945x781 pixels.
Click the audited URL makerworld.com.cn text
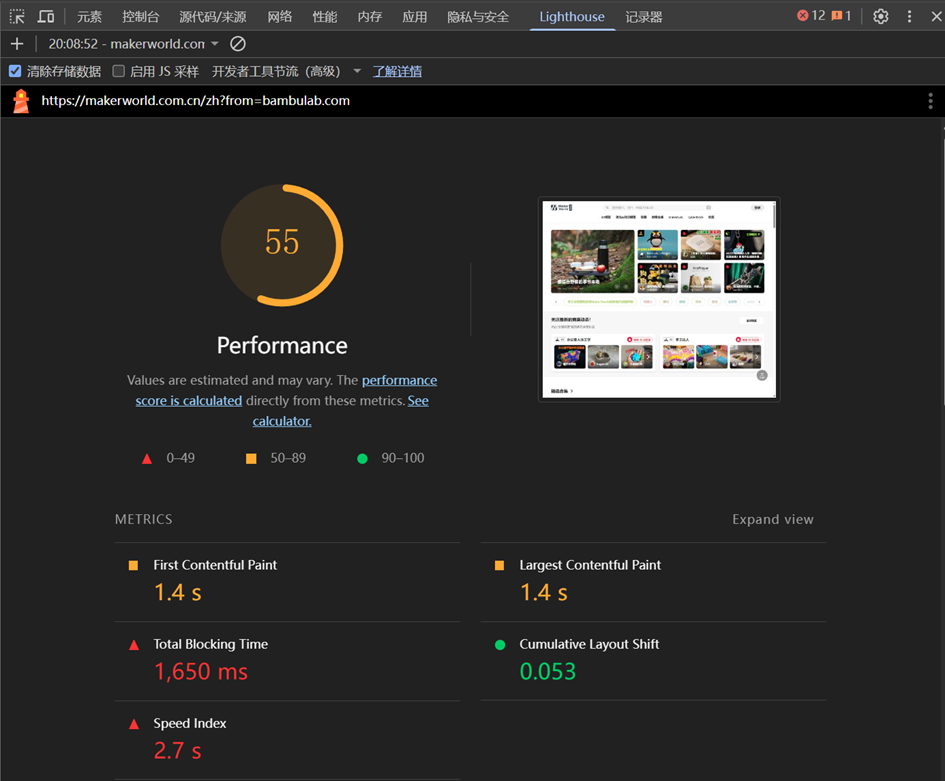[x=195, y=101]
